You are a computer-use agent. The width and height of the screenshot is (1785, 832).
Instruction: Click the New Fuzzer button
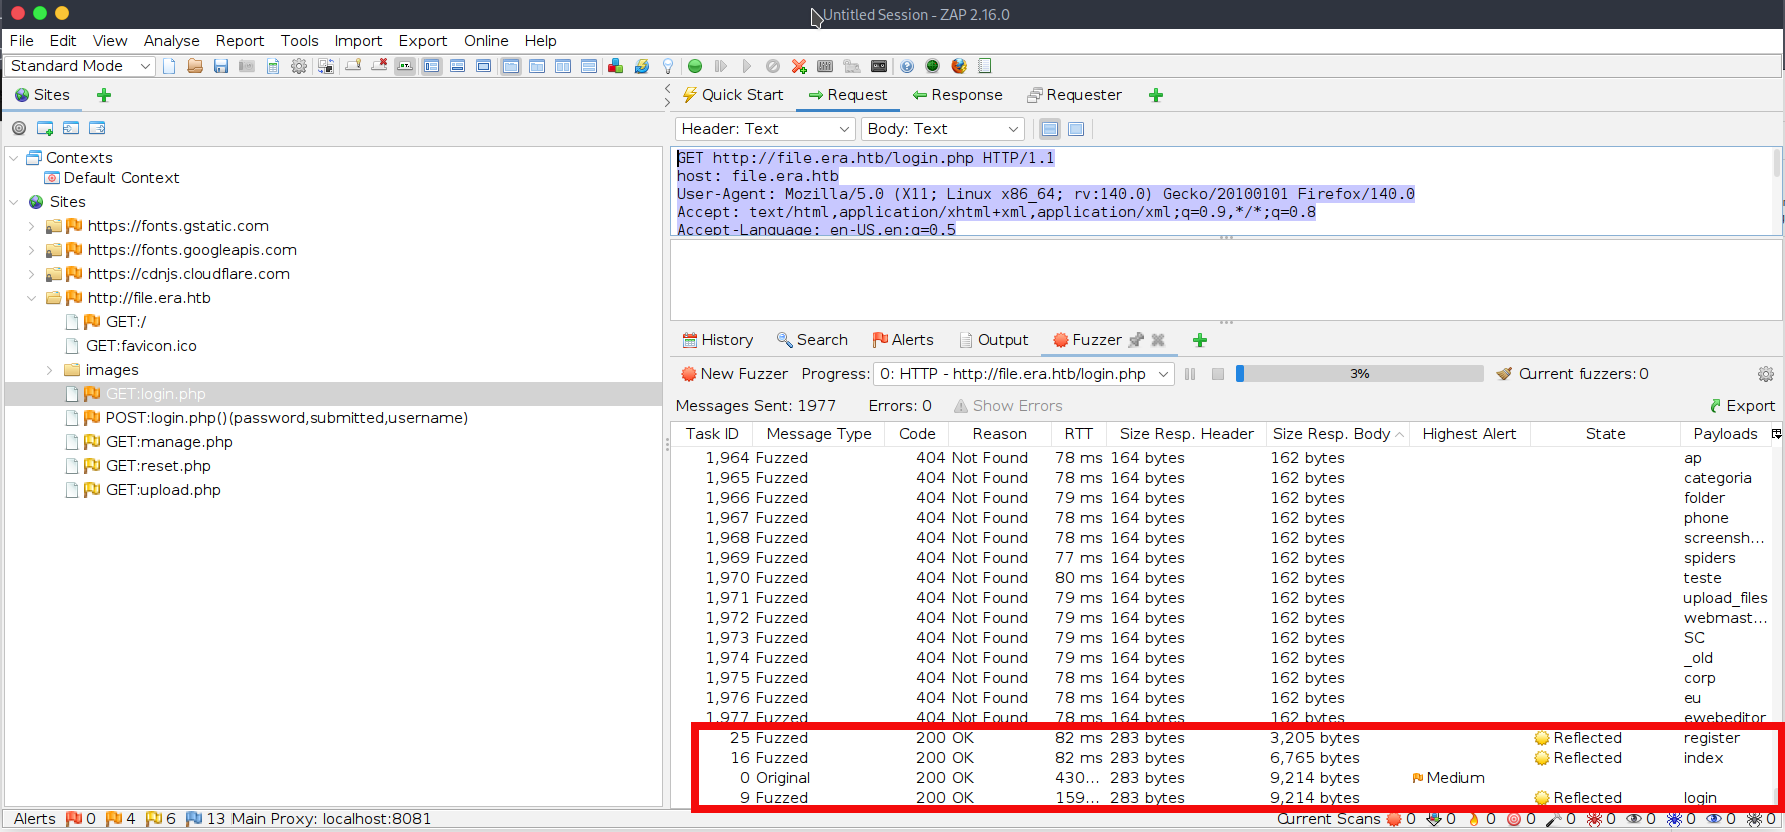(x=734, y=374)
